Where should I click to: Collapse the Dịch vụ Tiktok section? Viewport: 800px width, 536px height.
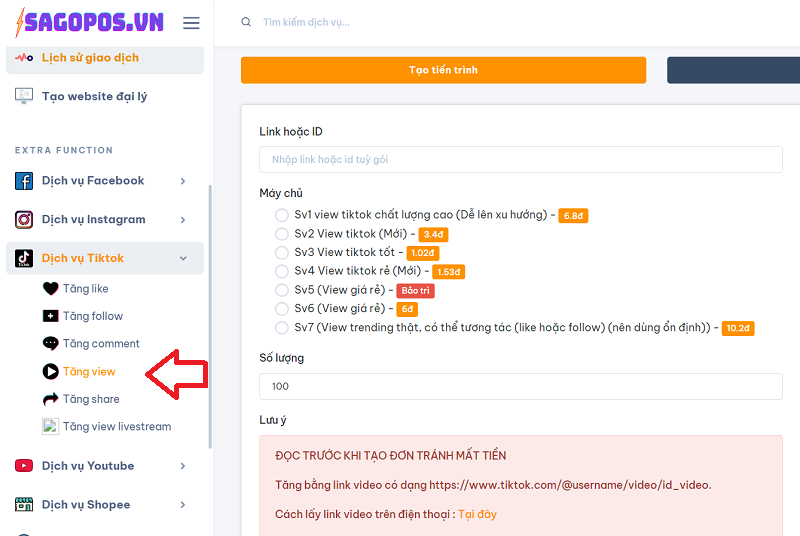(183, 258)
